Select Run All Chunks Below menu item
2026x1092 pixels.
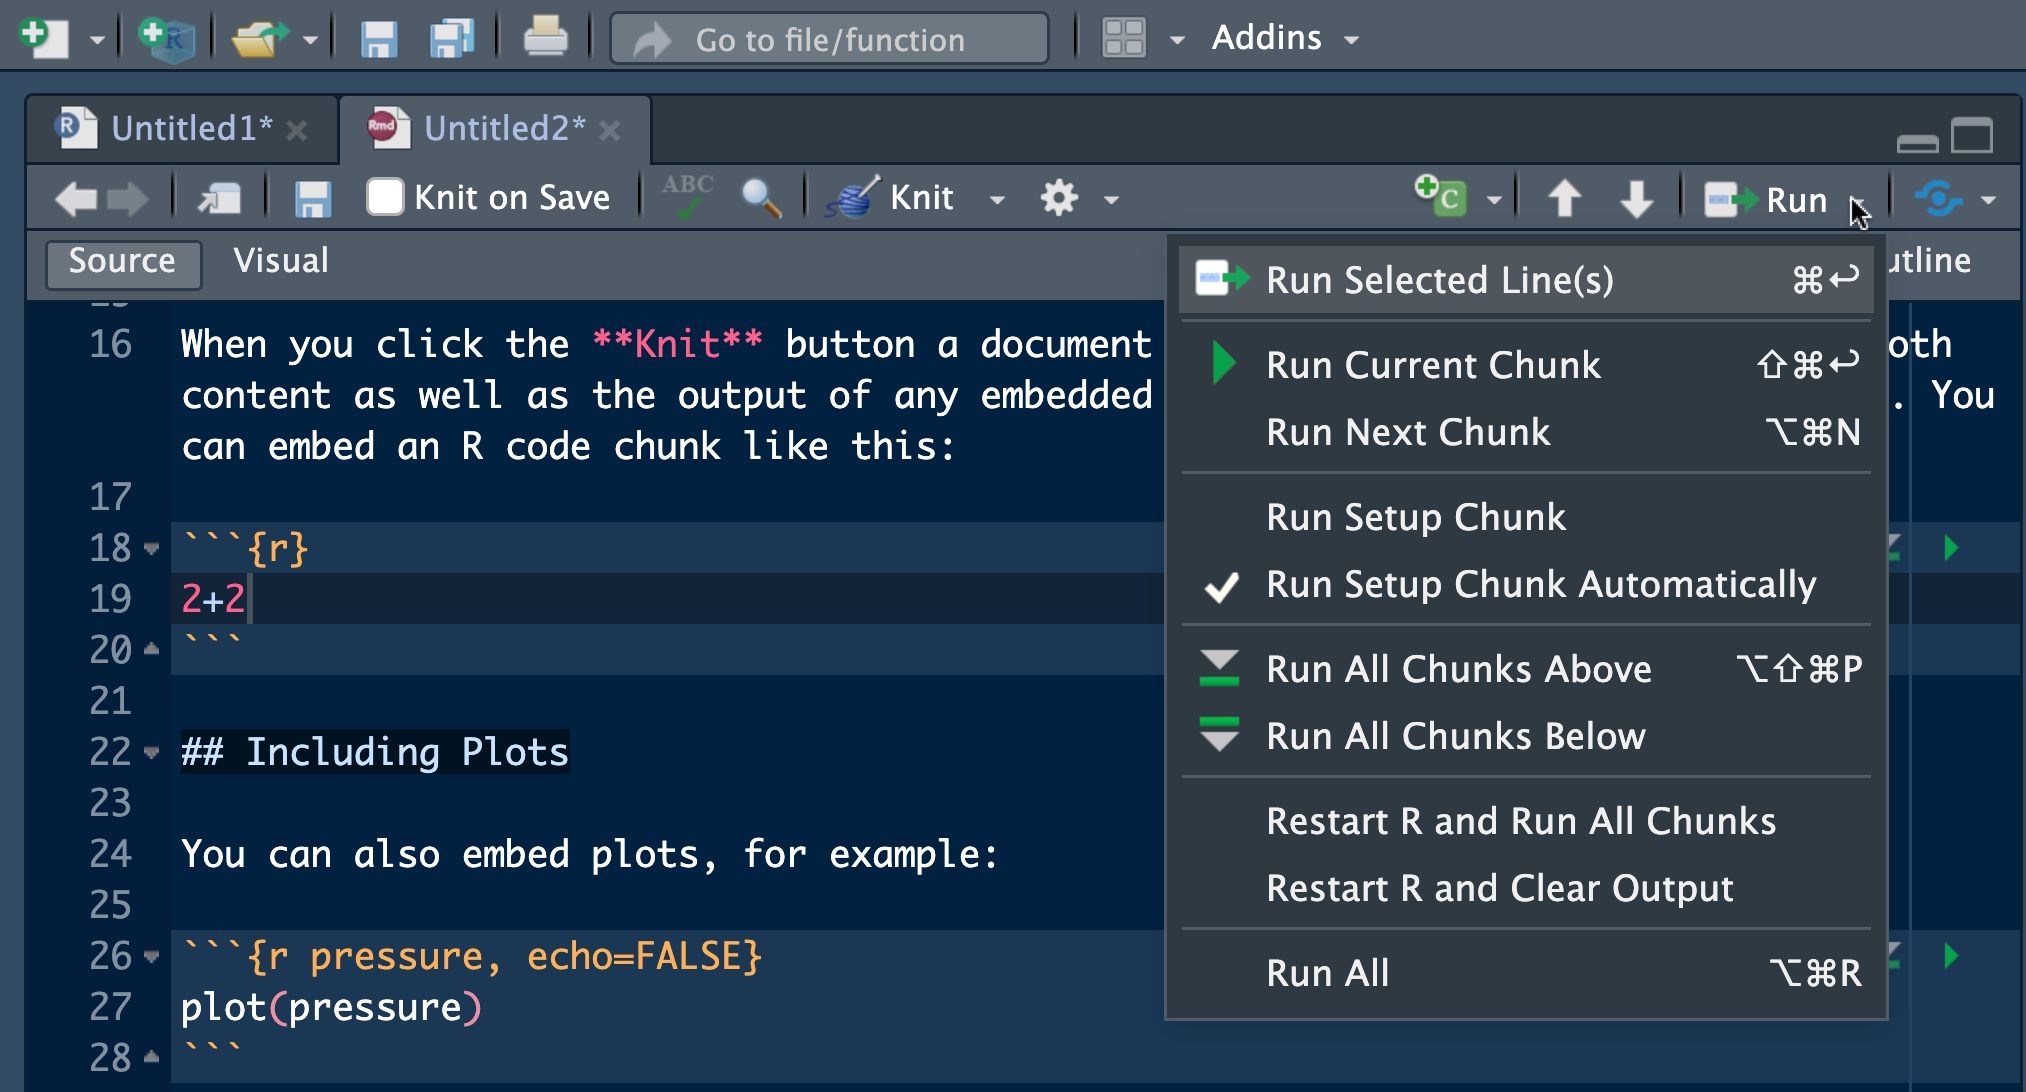[1455, 736]
